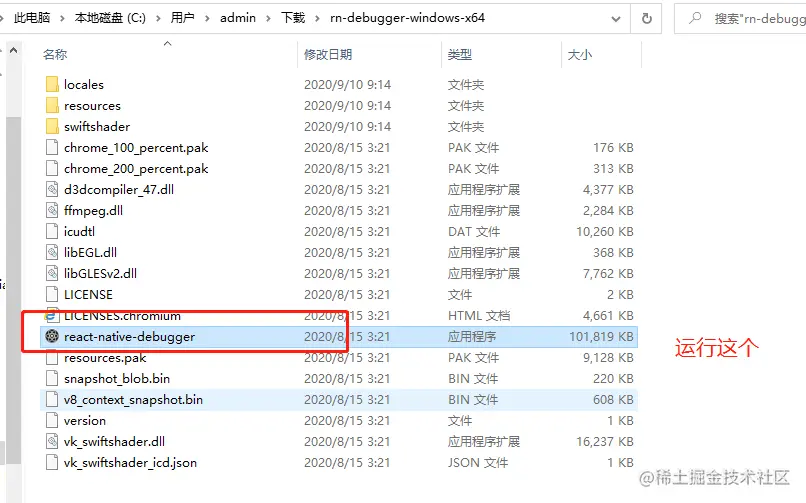Expand the chevron after 用户 breadcrumb

[x=207, y=18]
